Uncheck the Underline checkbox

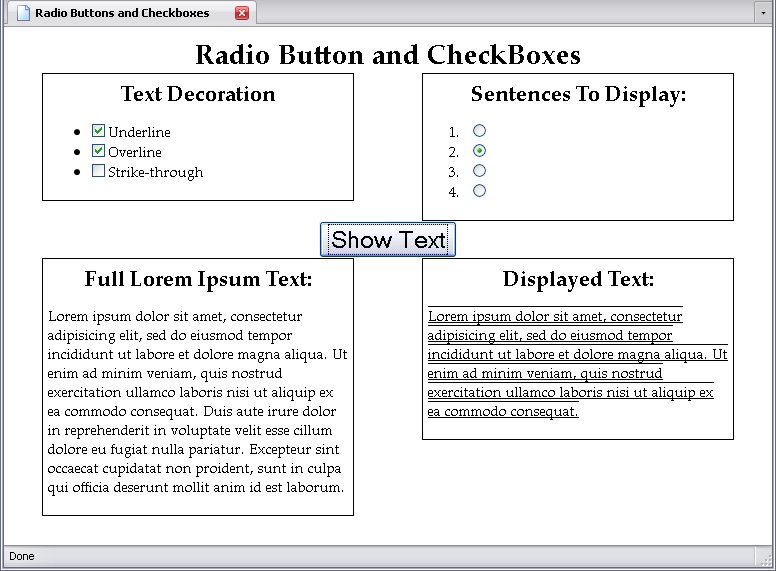click(98, 131)
